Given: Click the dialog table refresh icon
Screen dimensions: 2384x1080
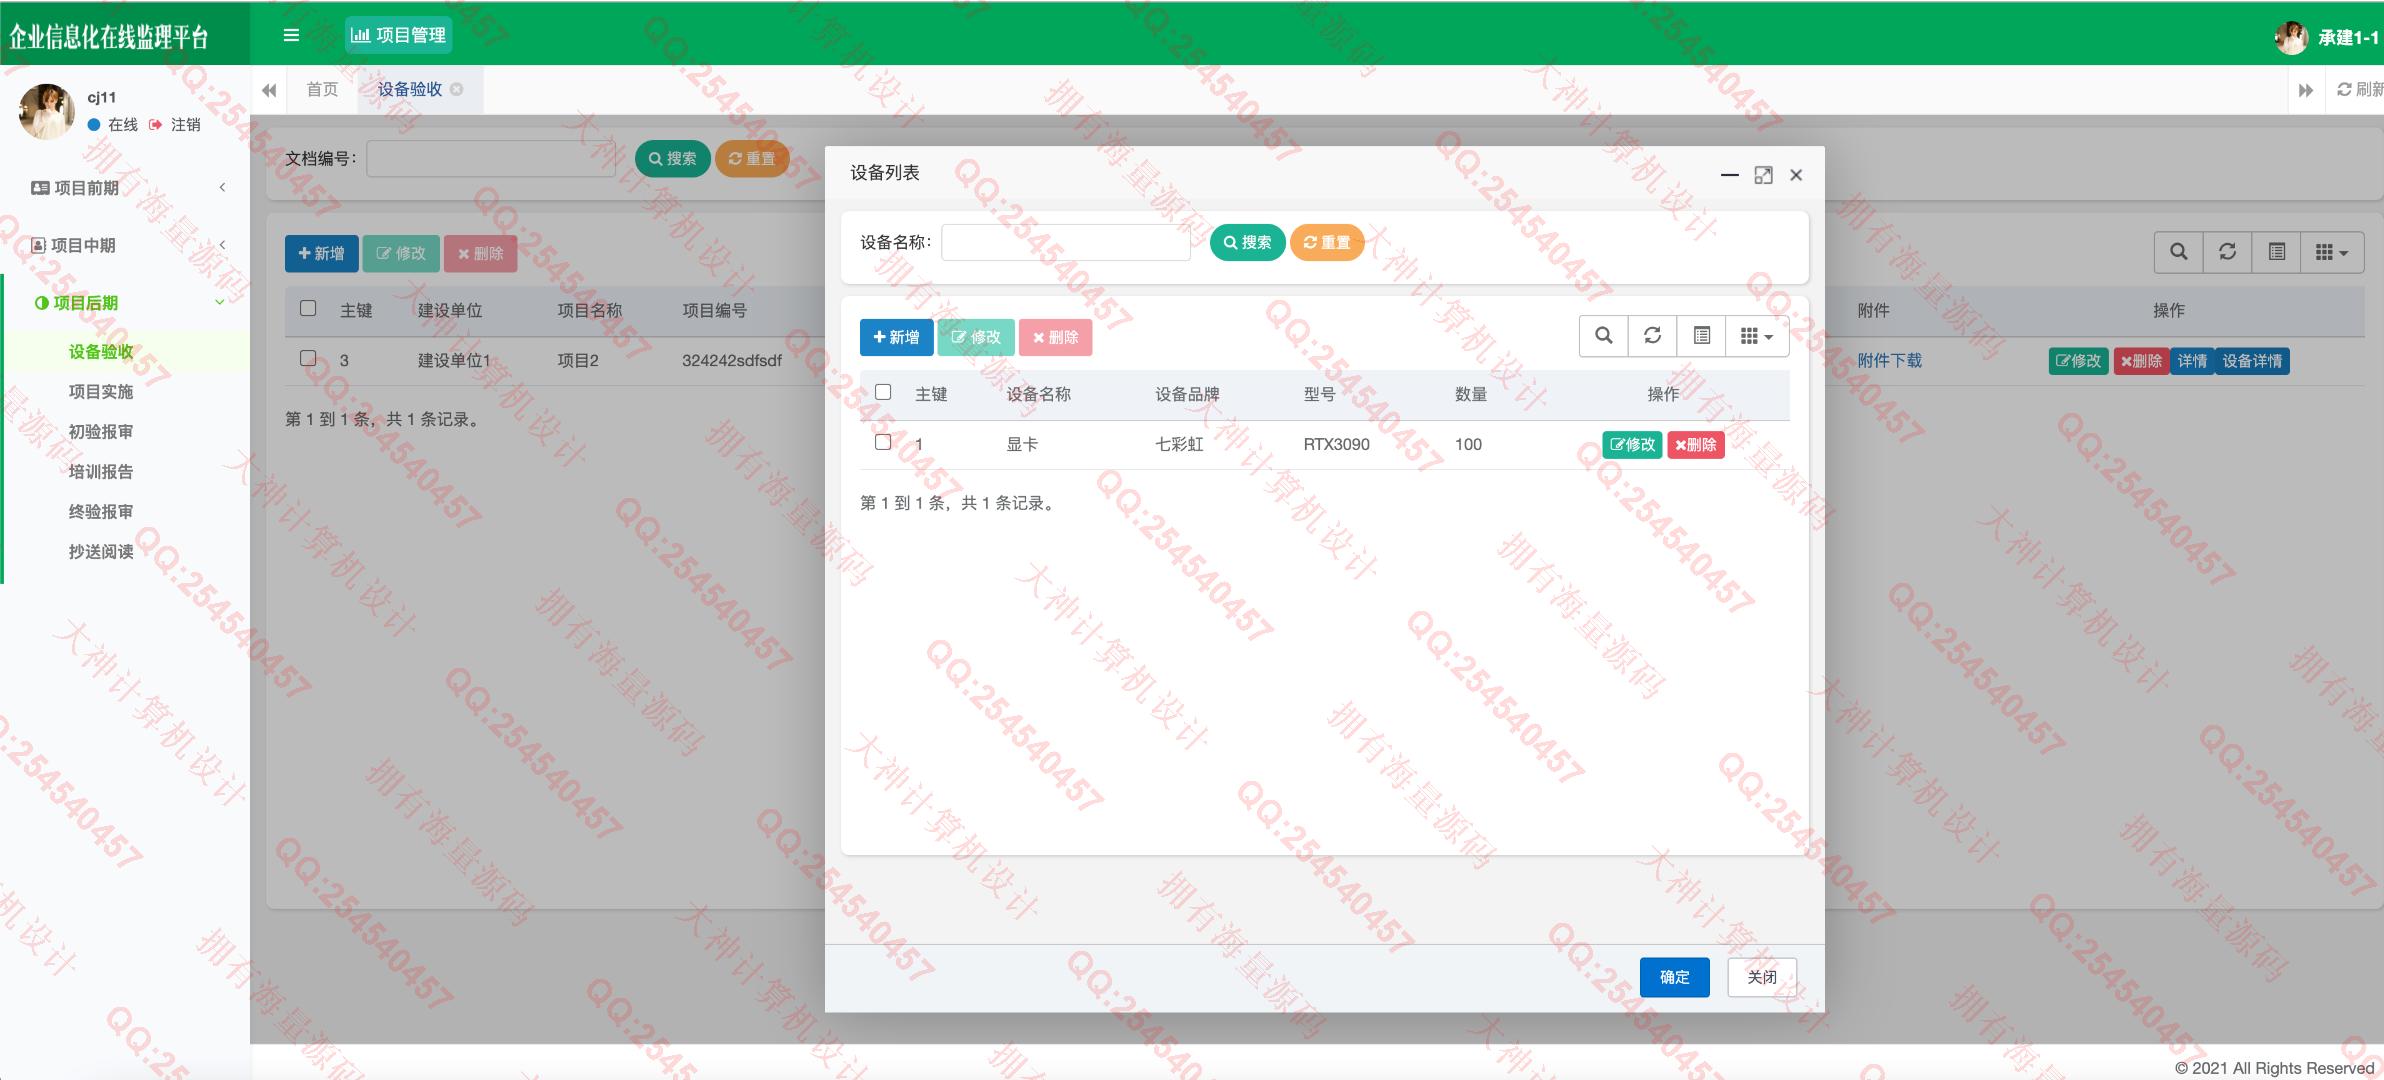Looking at the screenshot, I should [1652, 336].
